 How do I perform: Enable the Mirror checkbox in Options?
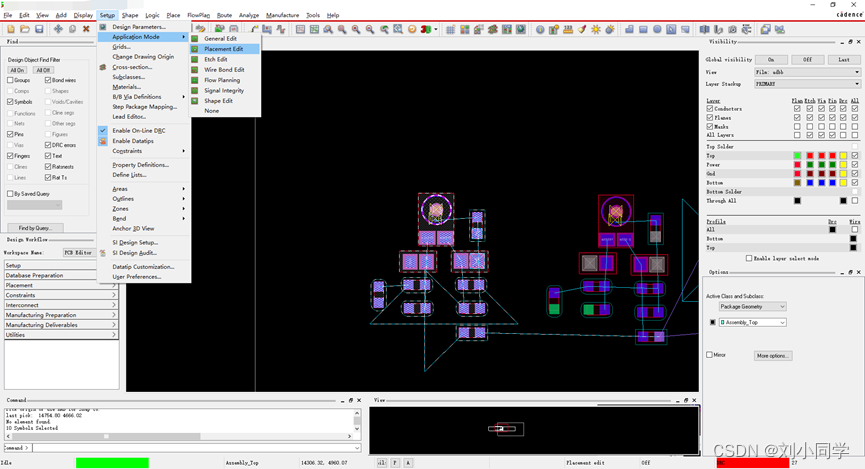710,355
